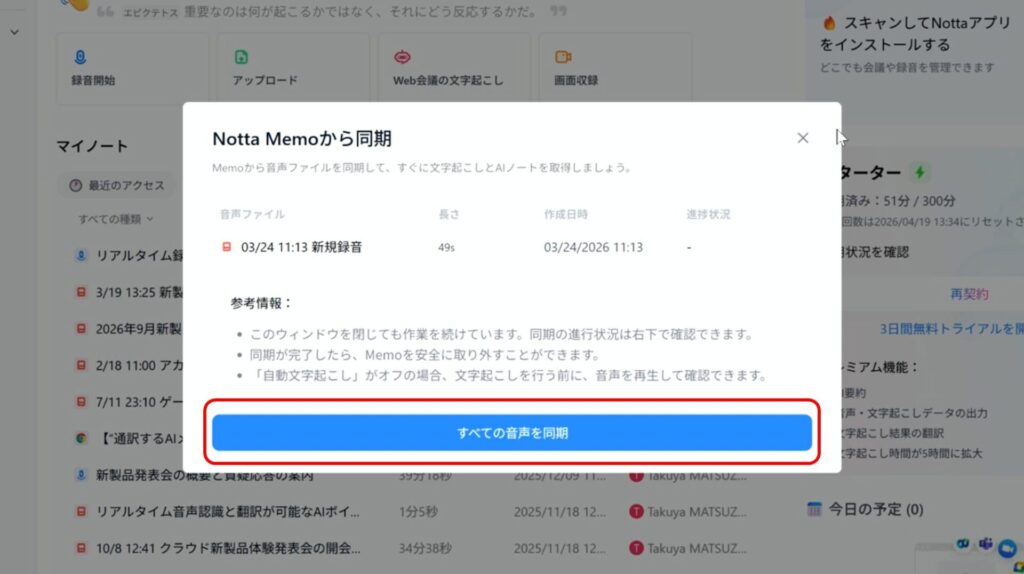The height and width of the screenshot is (574, 1024).
Task: Expand the left sidebar chevron arrow
Action: click(14, 32)
